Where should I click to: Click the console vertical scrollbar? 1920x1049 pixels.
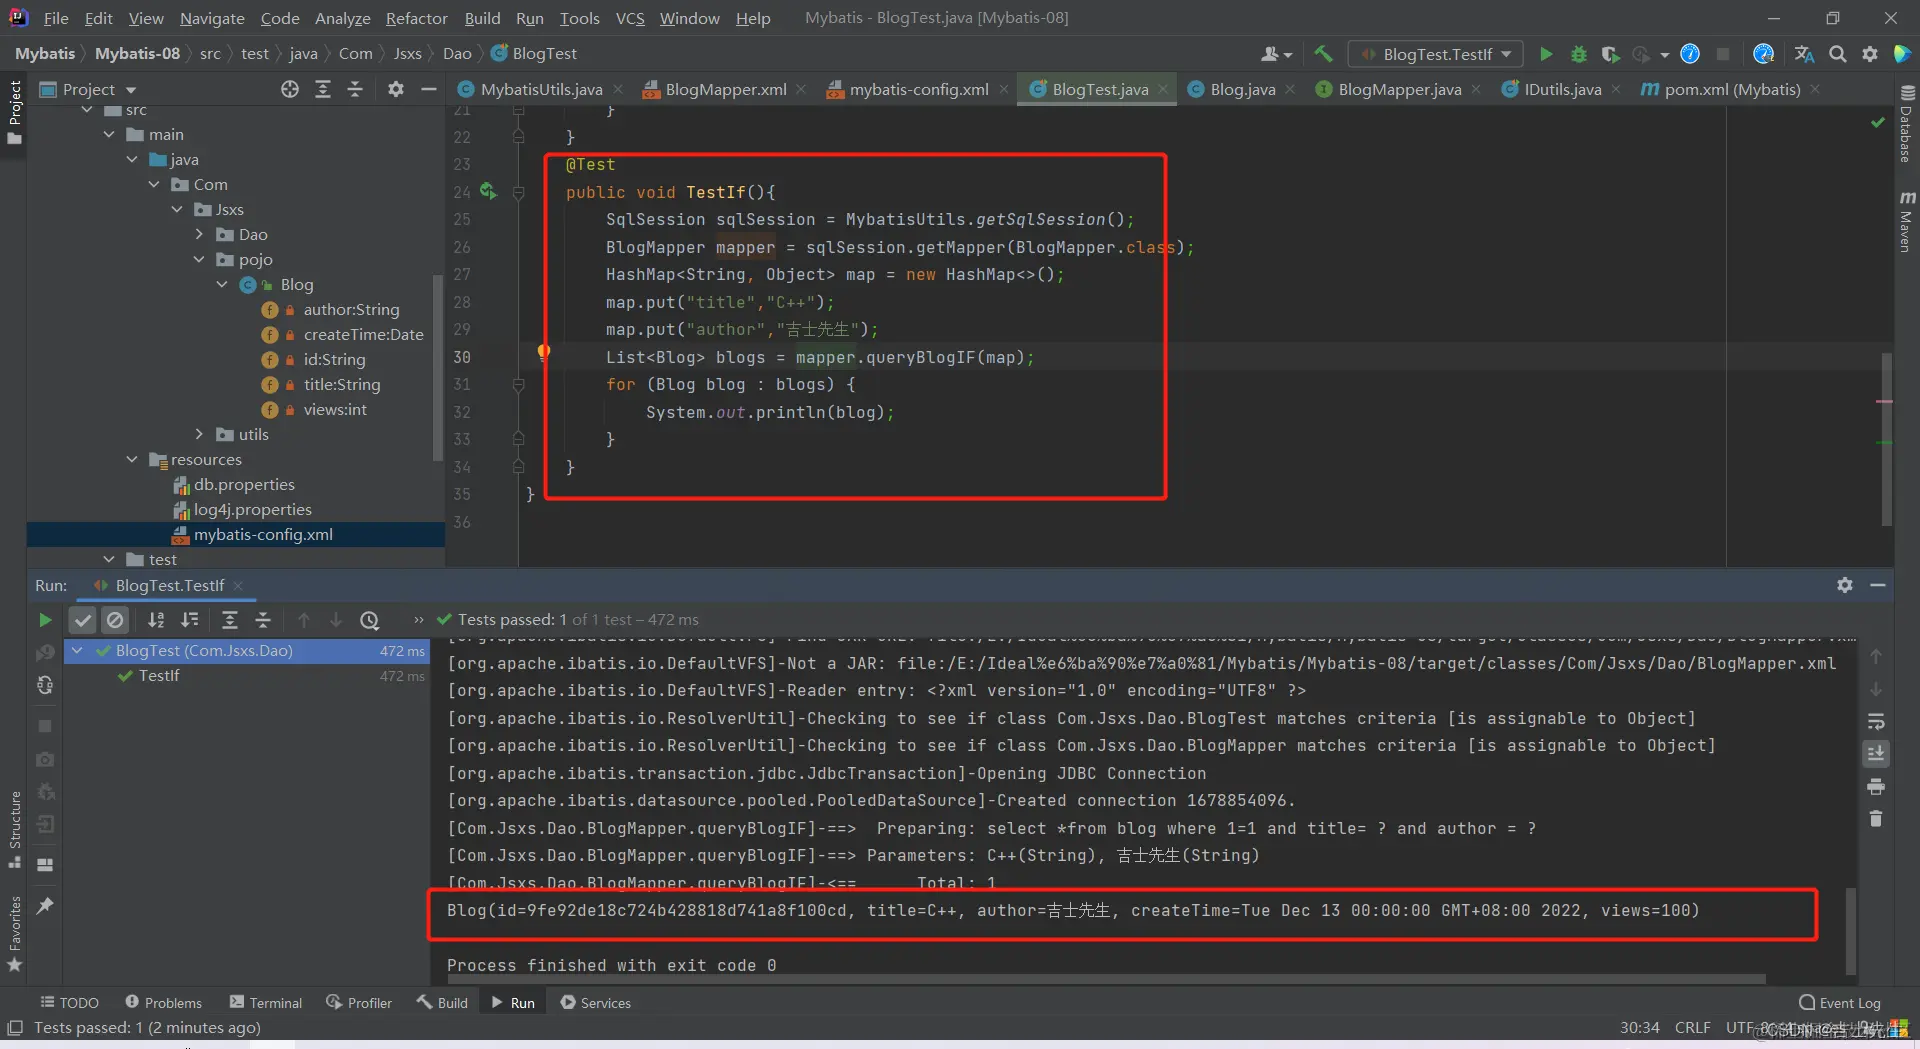(x=1850, y=931)
